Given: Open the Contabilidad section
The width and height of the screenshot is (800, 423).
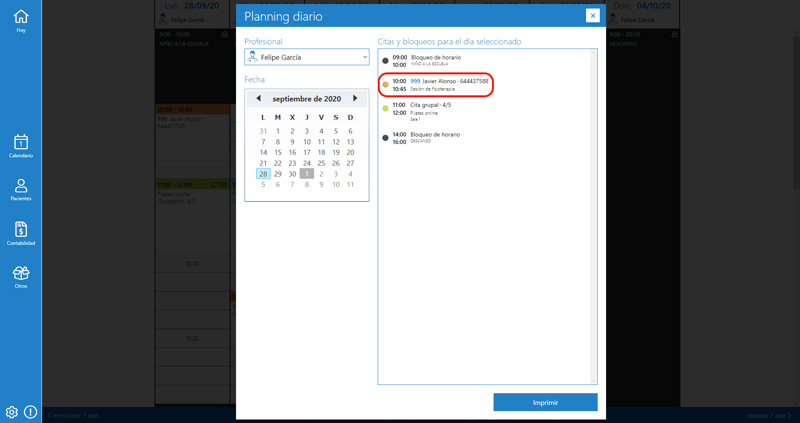Looking at the screenshot, I should 20,232.
